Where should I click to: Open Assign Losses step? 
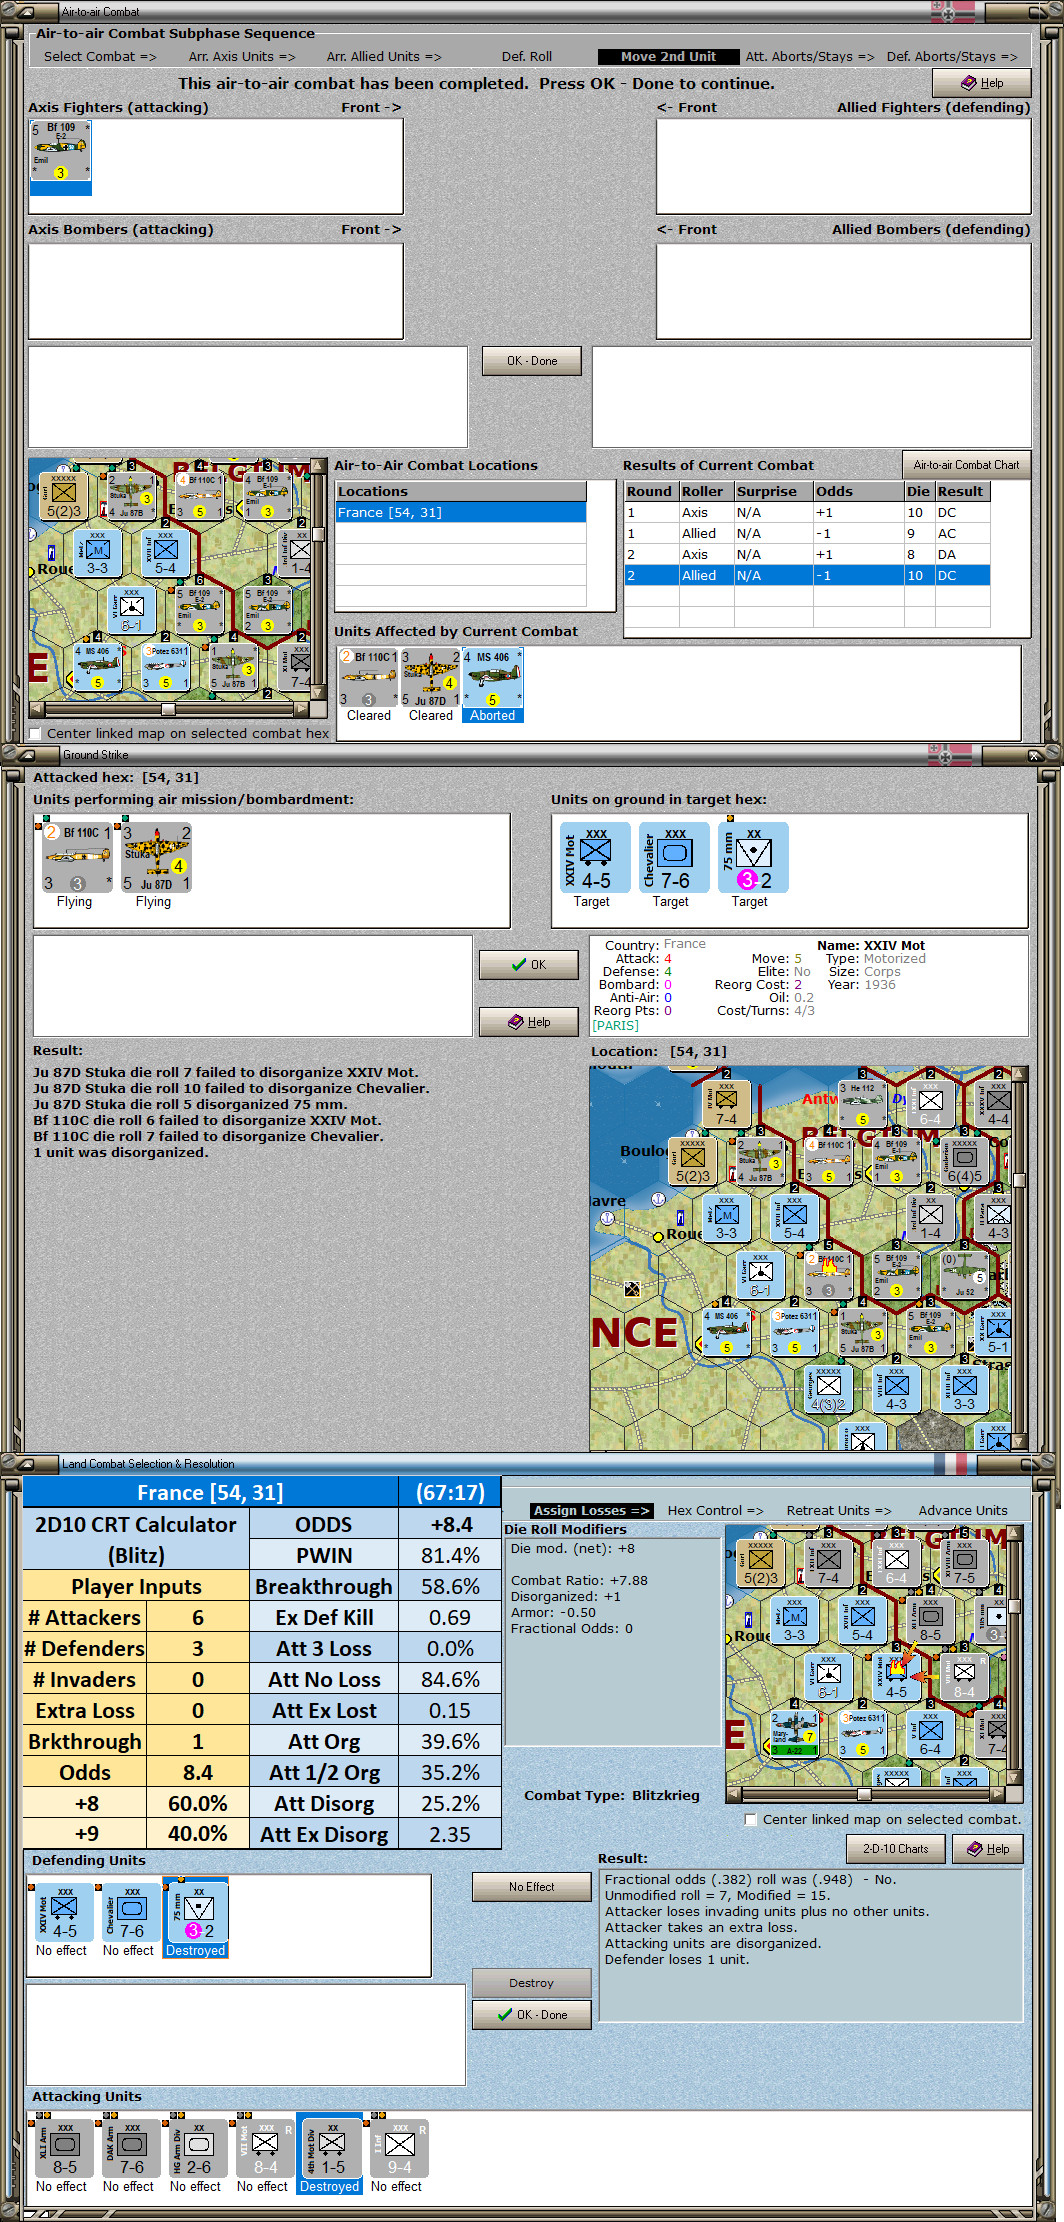tap(591, 1510)
